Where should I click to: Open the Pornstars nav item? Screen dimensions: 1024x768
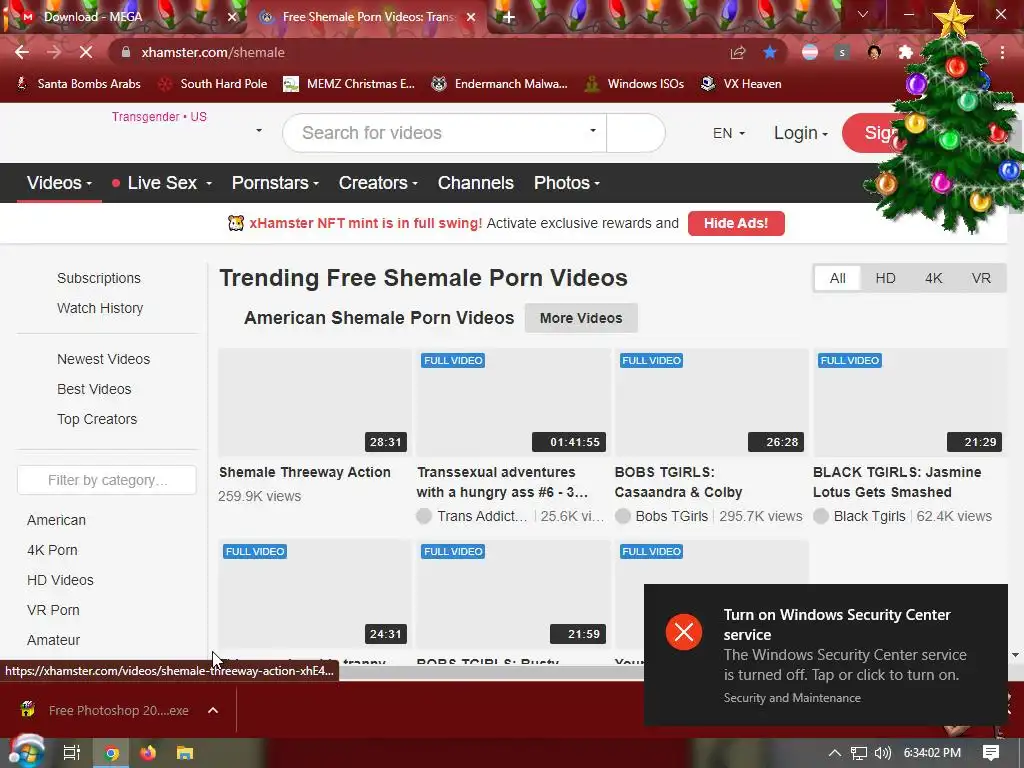tap(275, 183)
